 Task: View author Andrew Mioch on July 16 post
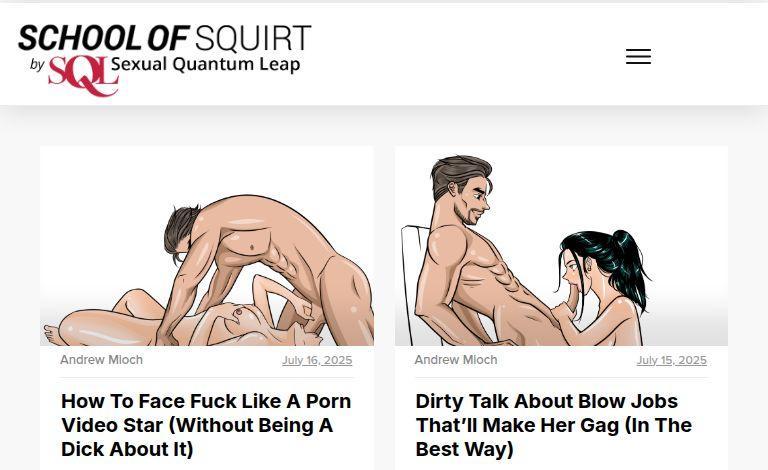(101, 360)
